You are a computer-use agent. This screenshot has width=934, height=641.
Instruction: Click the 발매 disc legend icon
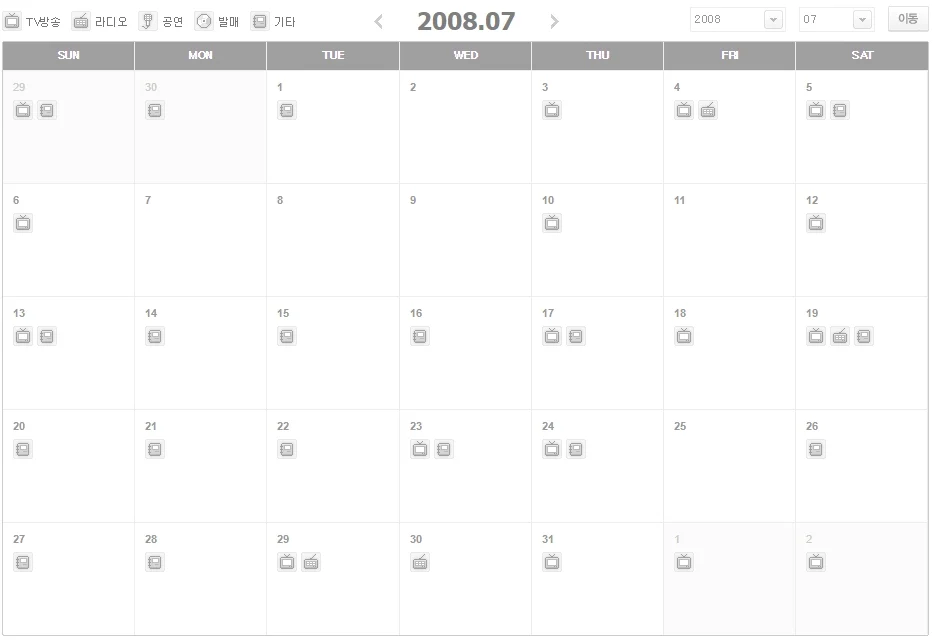pyautogui.click(x=204, y=21)
